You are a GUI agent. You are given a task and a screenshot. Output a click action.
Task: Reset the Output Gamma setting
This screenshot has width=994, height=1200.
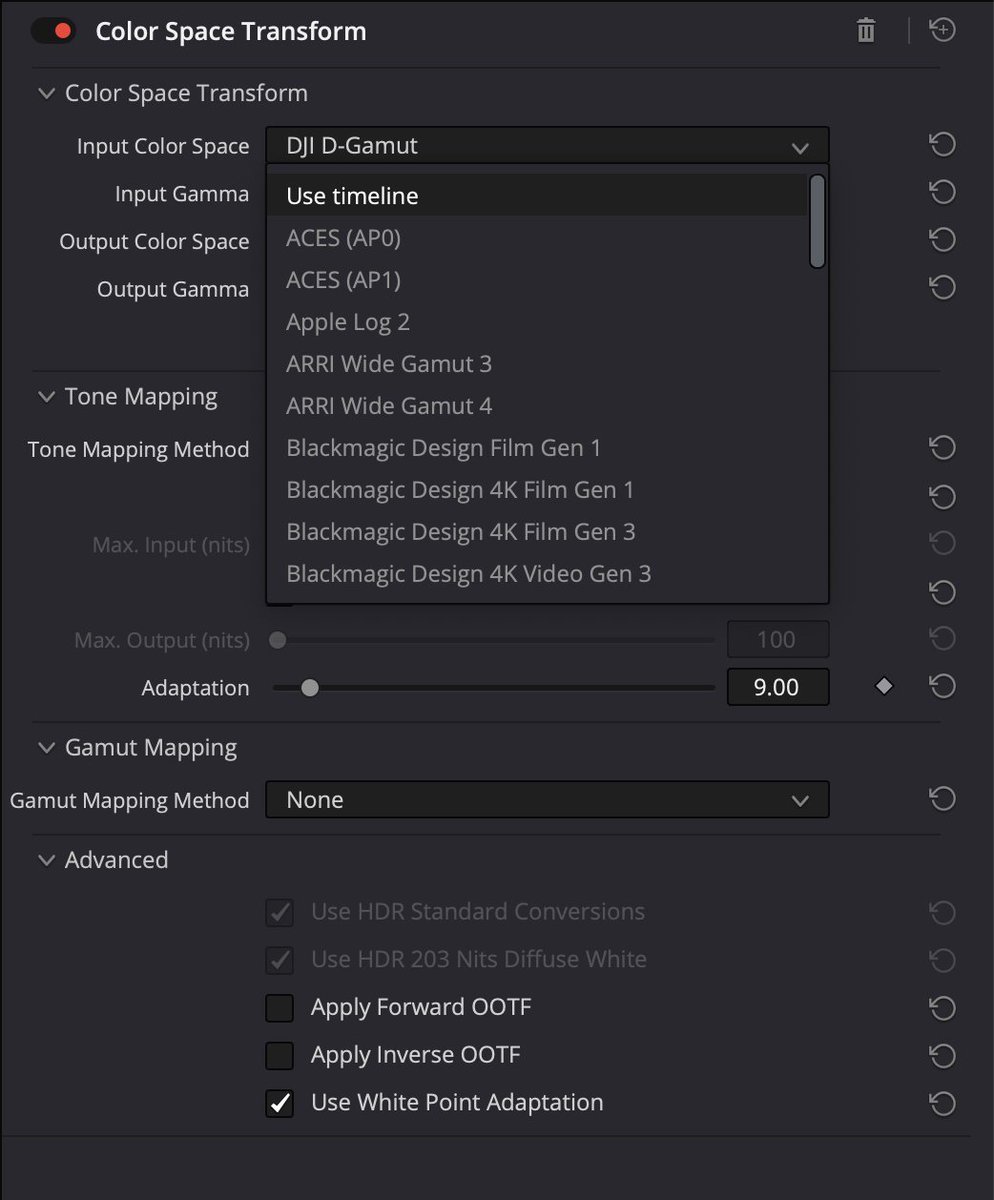tap(942, 288)
